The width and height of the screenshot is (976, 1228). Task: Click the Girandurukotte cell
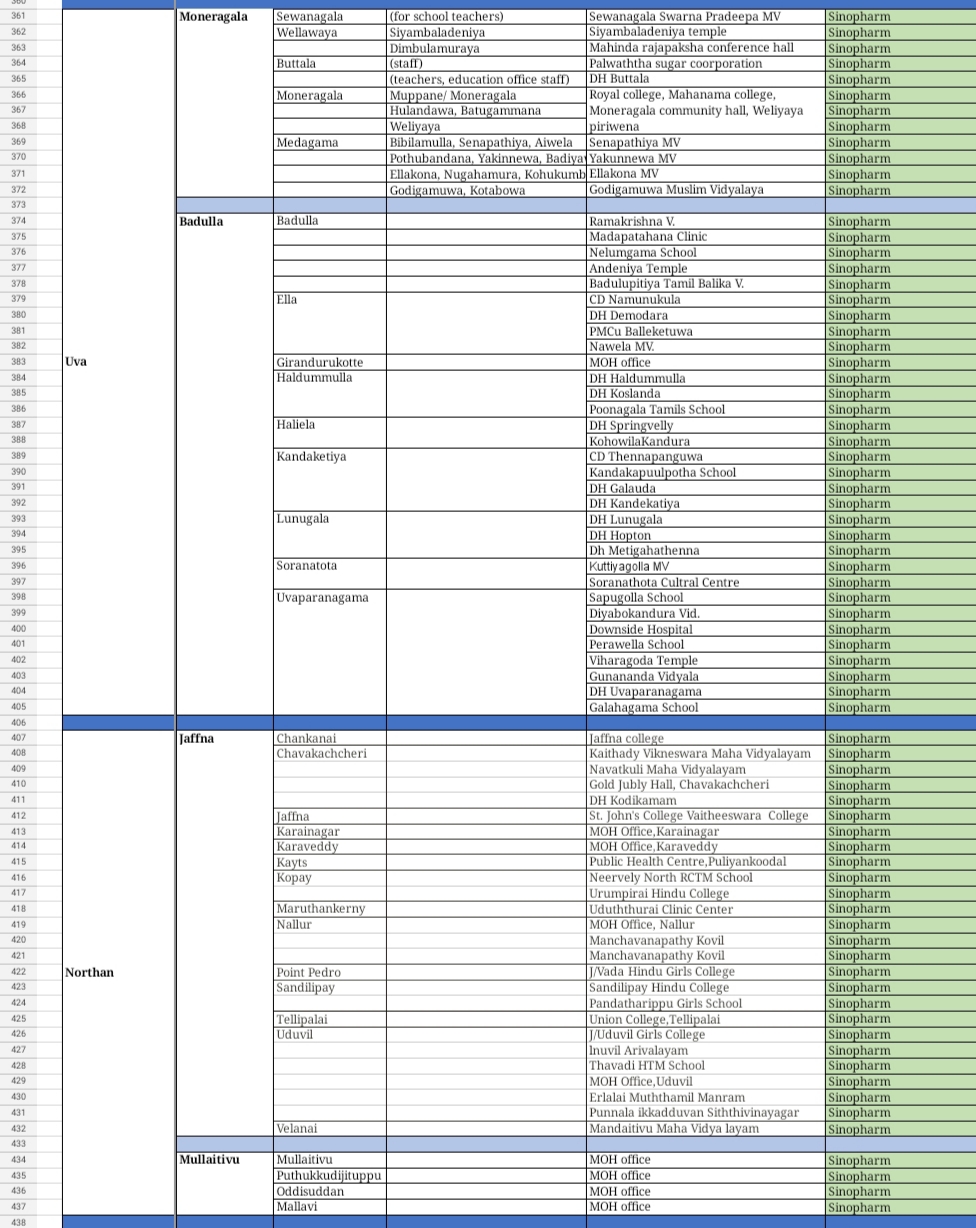(330, 362)
